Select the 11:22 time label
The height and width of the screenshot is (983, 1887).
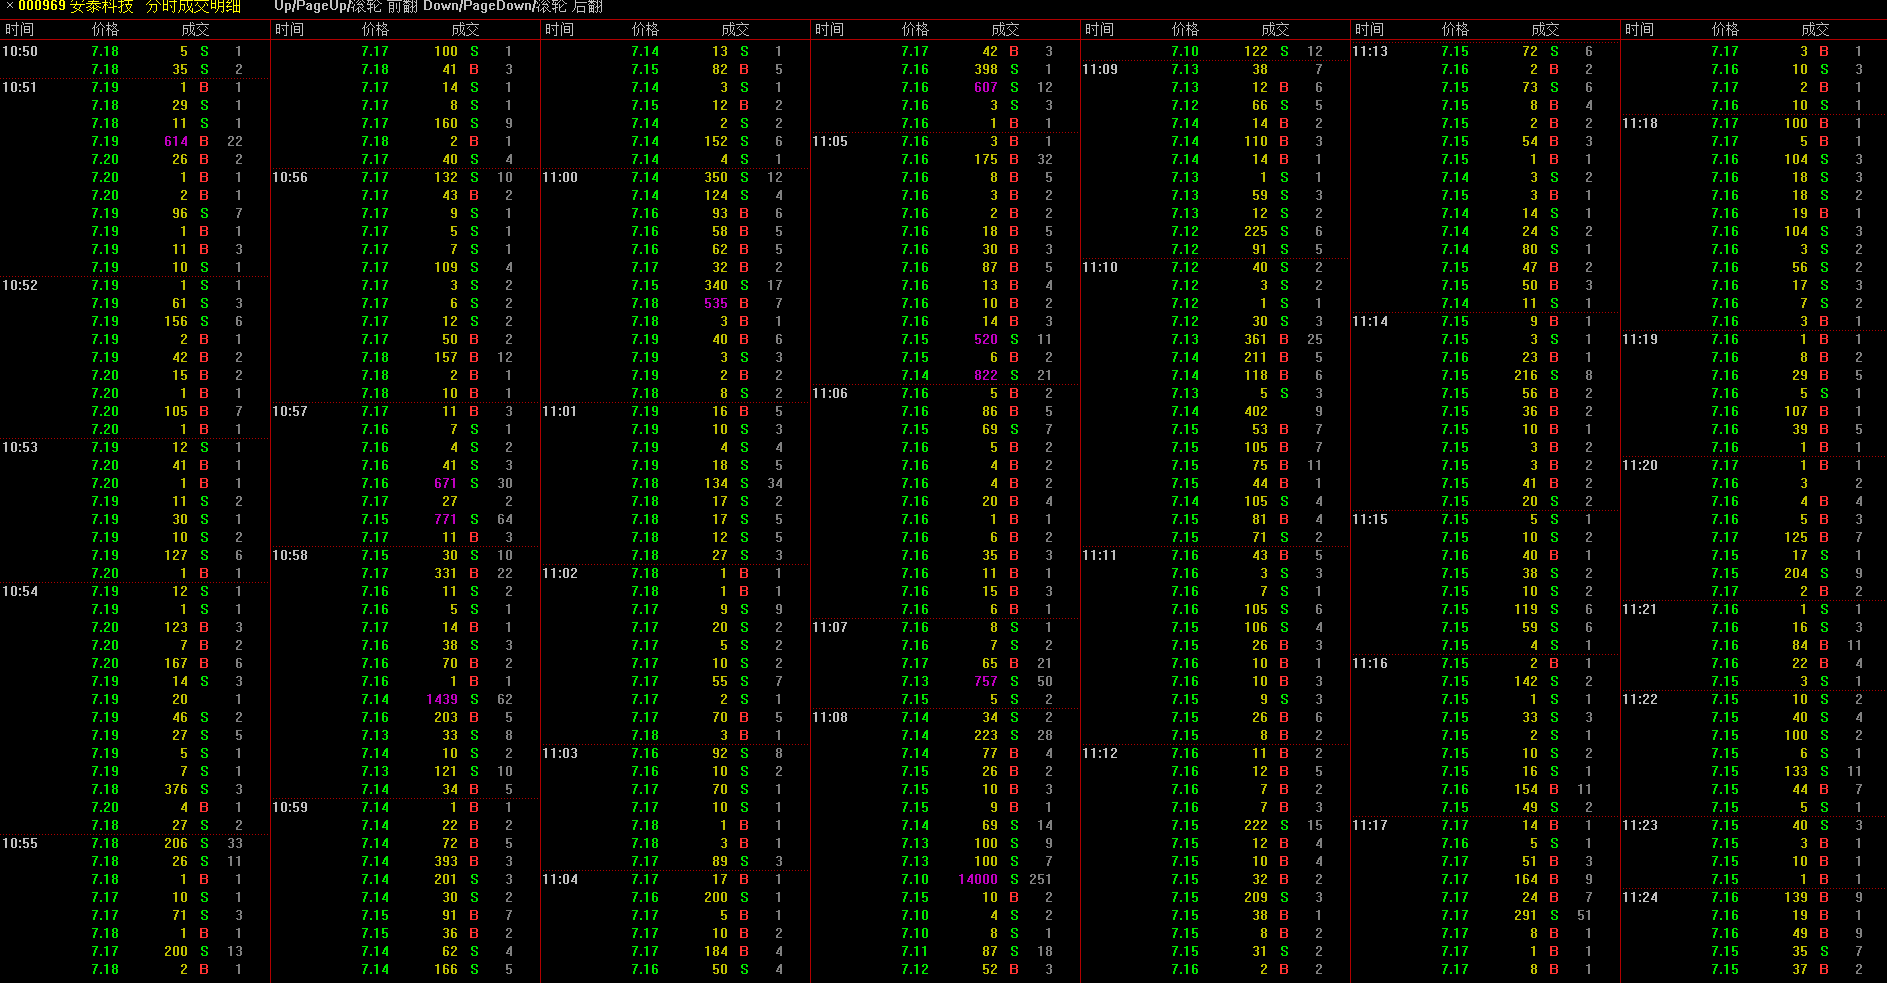click(x=1640, y=699)
